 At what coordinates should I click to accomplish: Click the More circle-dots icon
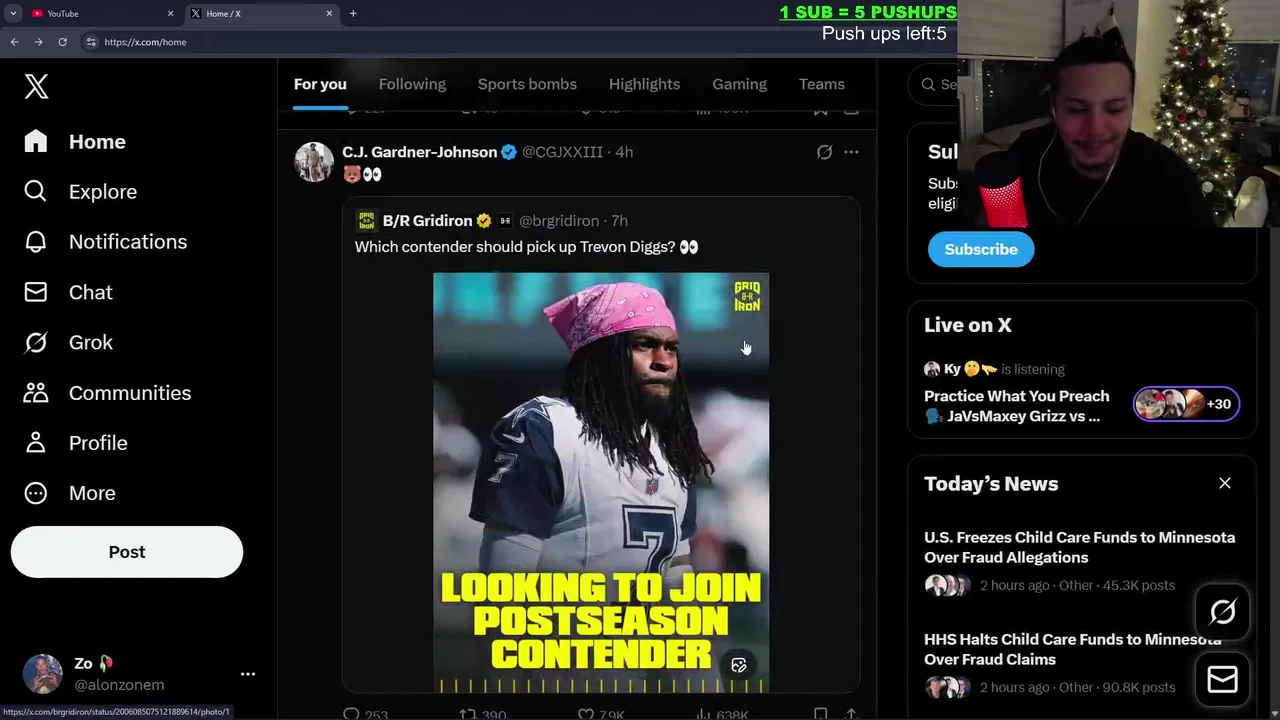(36, 493)
